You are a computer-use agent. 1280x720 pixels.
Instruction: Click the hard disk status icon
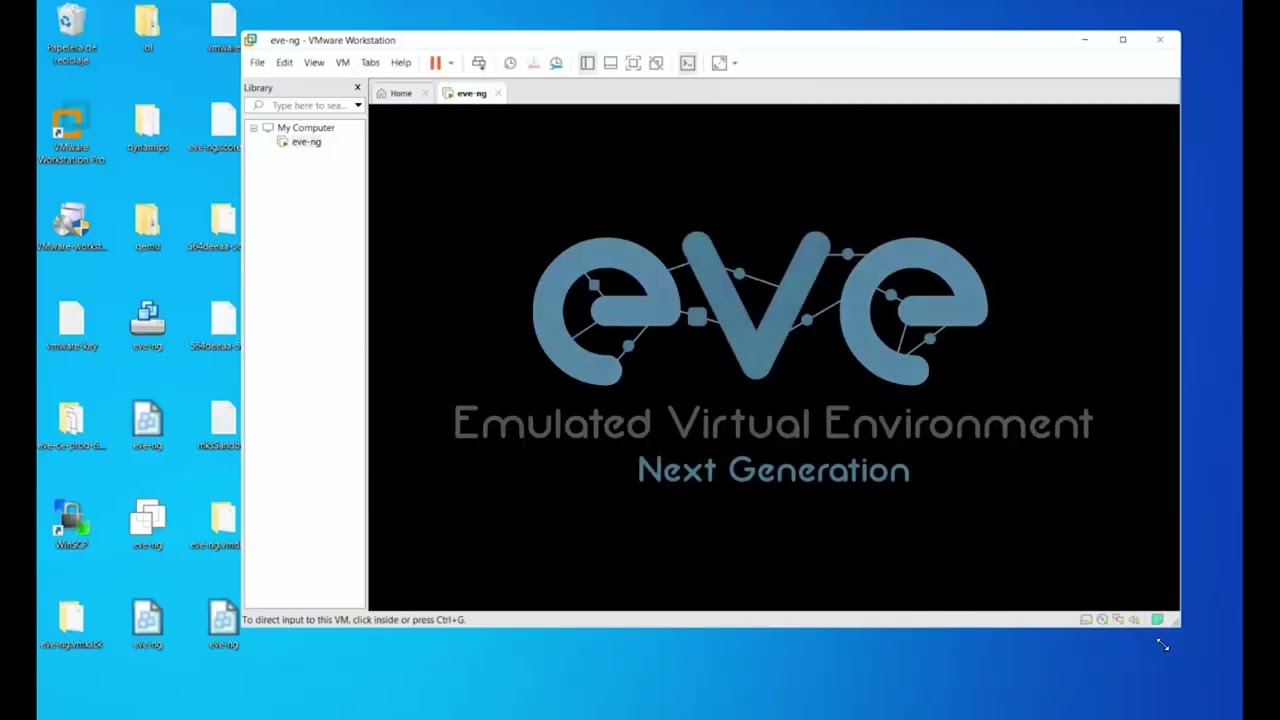(x=1086, y=620)
